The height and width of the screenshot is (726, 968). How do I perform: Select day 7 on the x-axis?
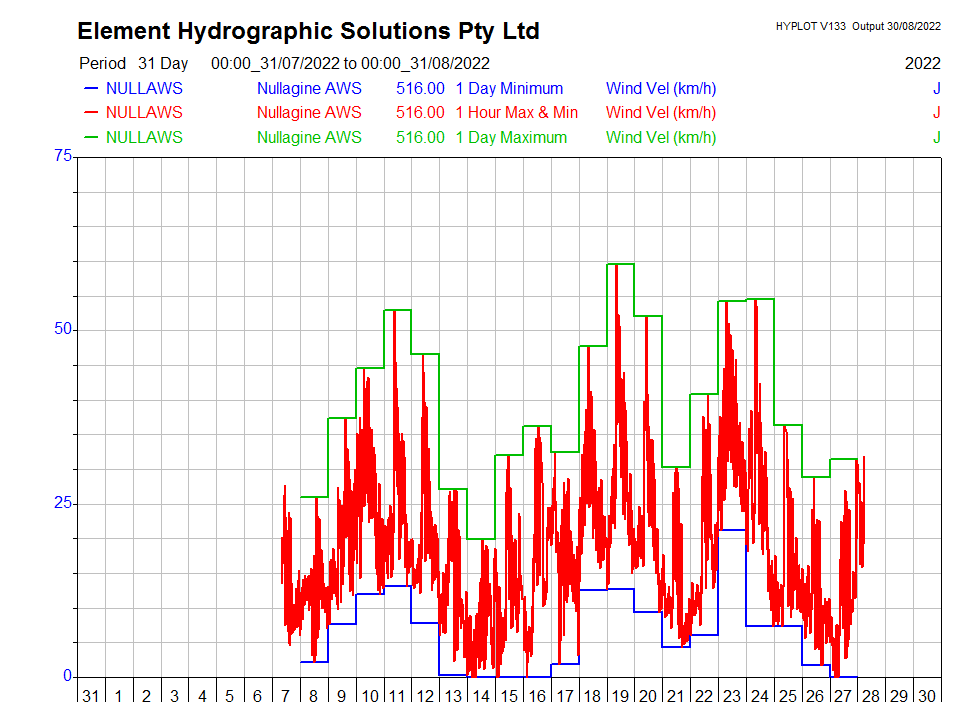[286, 696]
